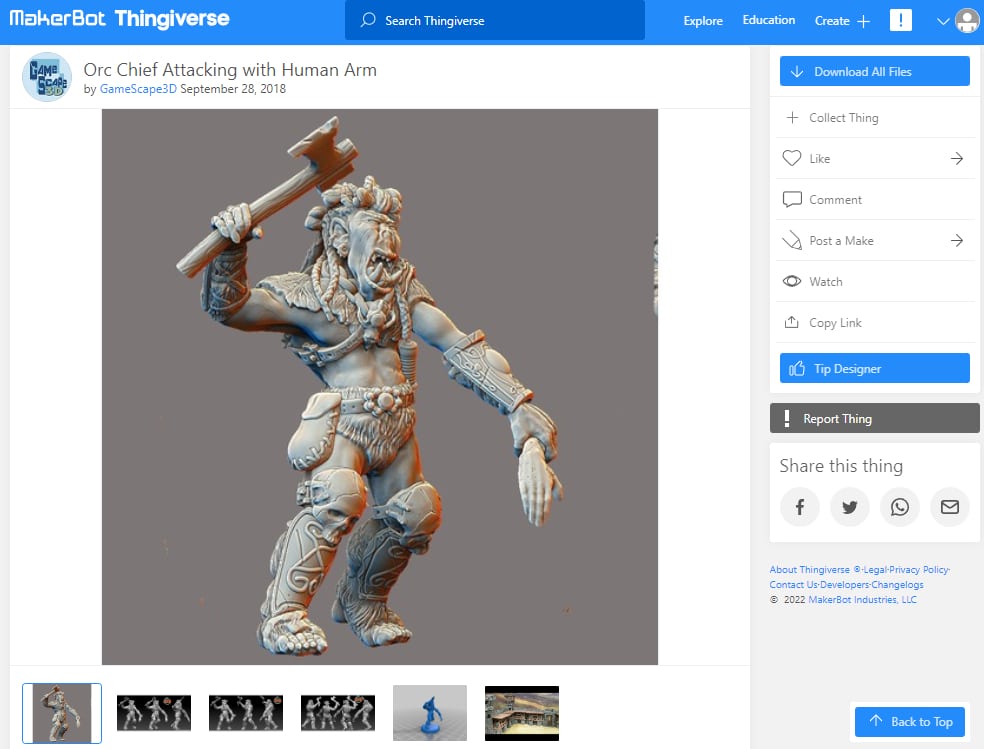Viewport: 984px width, 749px height.
Task: Select the fourth thumbnail of orc group
Action: (338, 713)
